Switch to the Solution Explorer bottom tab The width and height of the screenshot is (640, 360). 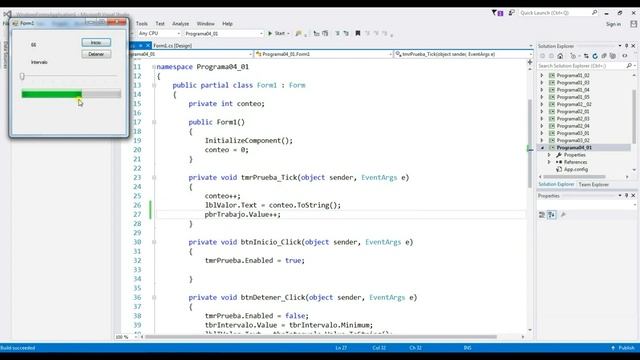[x=556, y=184]
